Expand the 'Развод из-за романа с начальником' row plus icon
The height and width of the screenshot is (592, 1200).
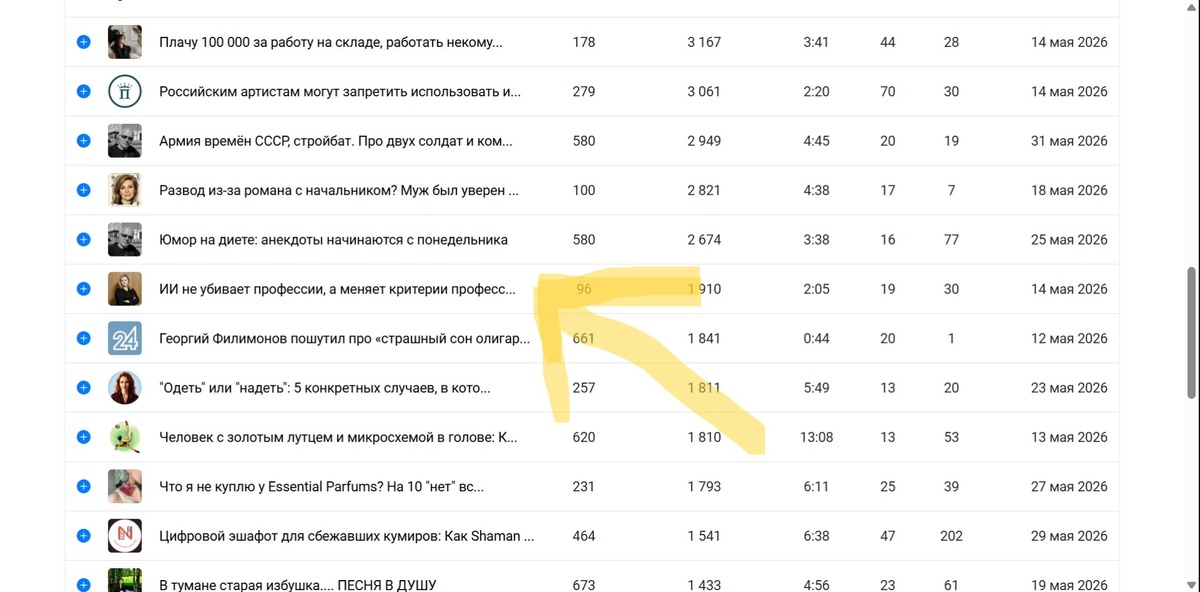click(x=84, y=190)
